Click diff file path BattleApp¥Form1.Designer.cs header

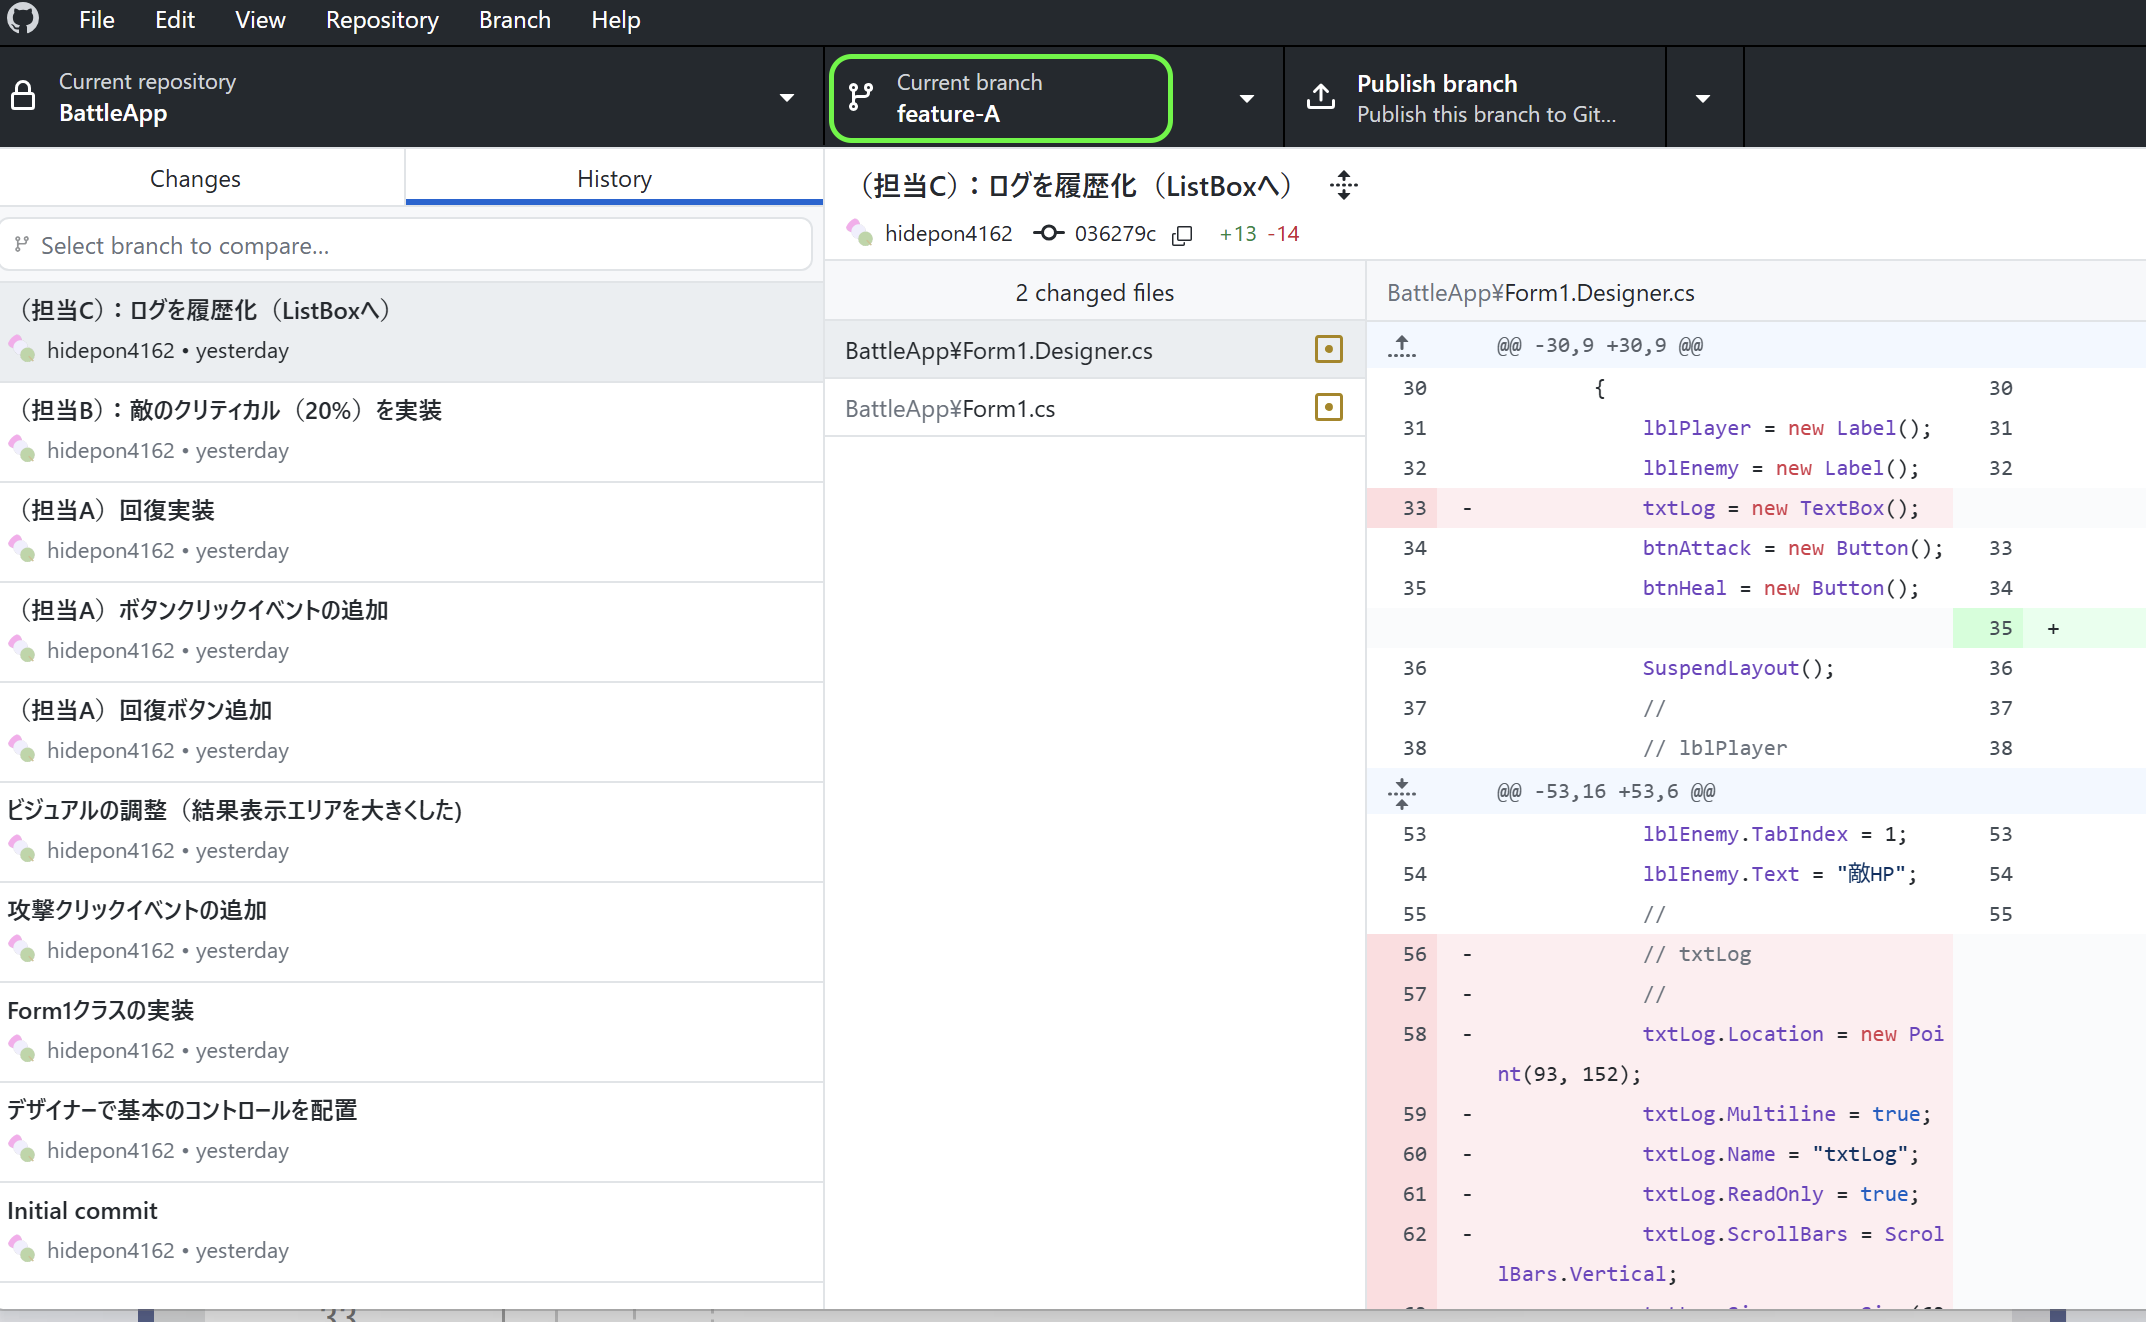(1541, 293)
